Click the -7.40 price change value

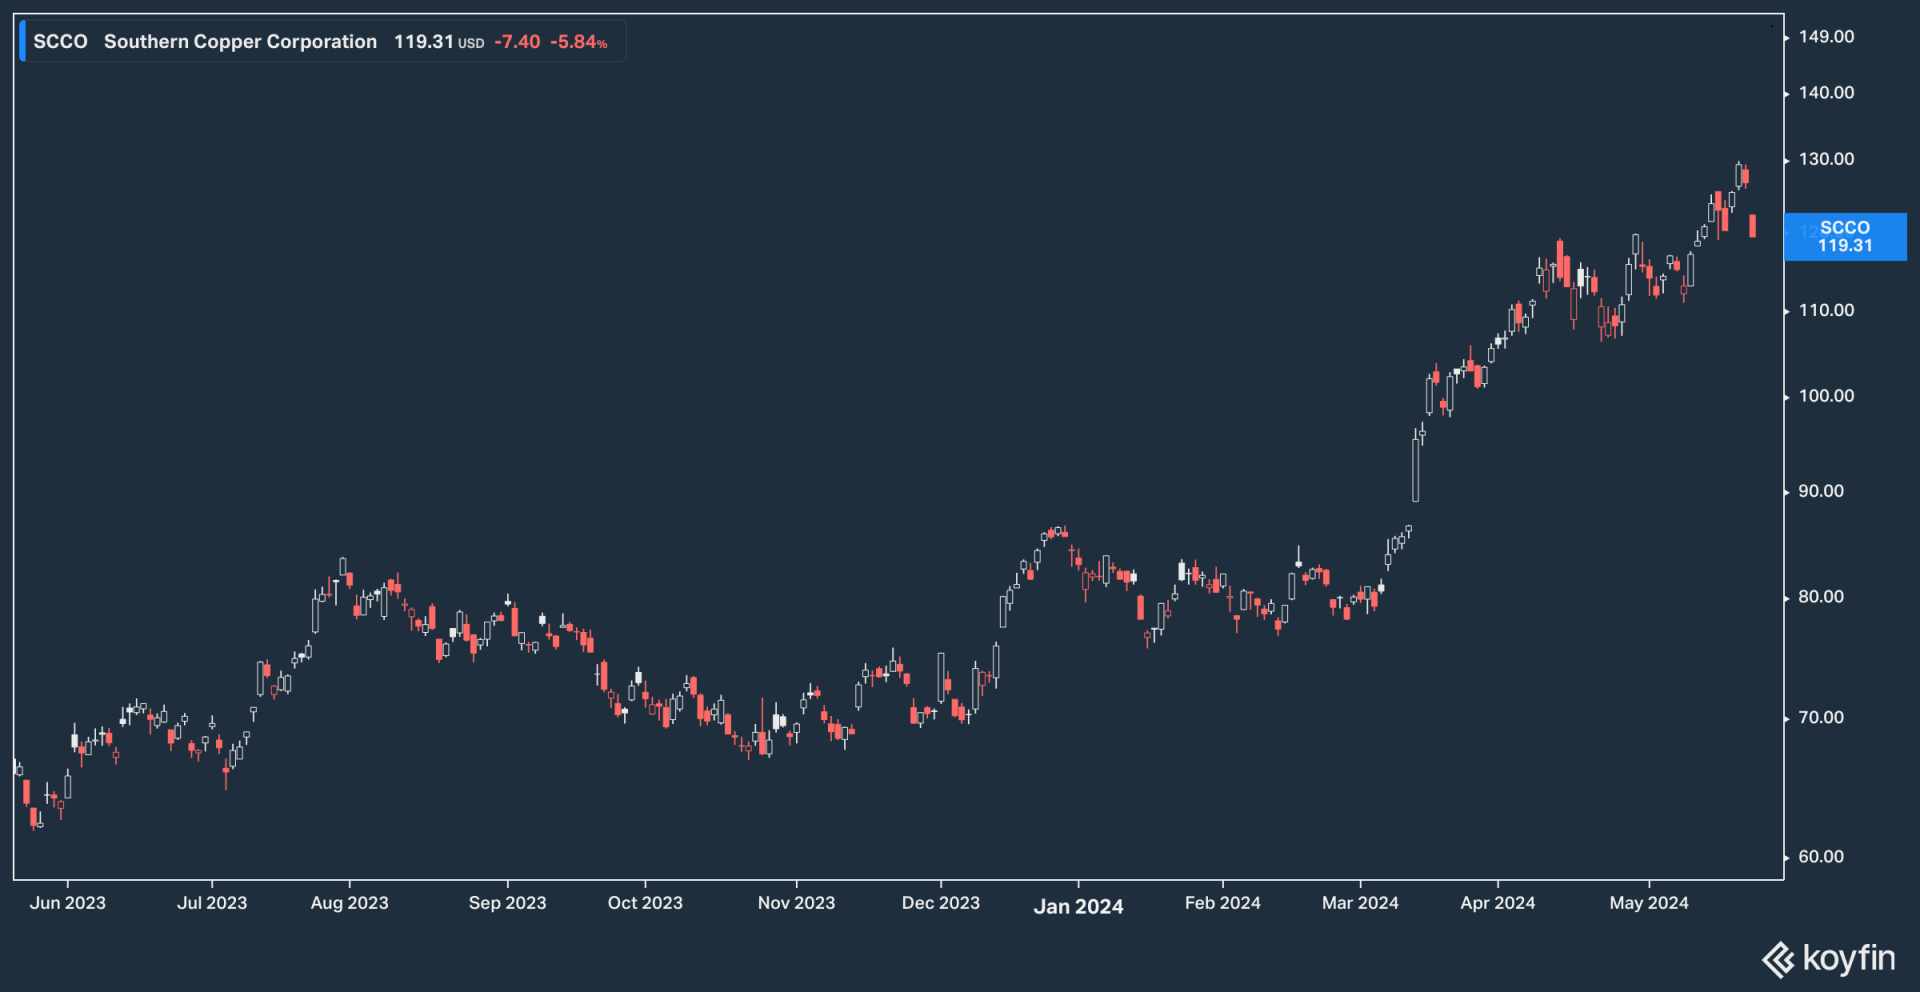517,42
